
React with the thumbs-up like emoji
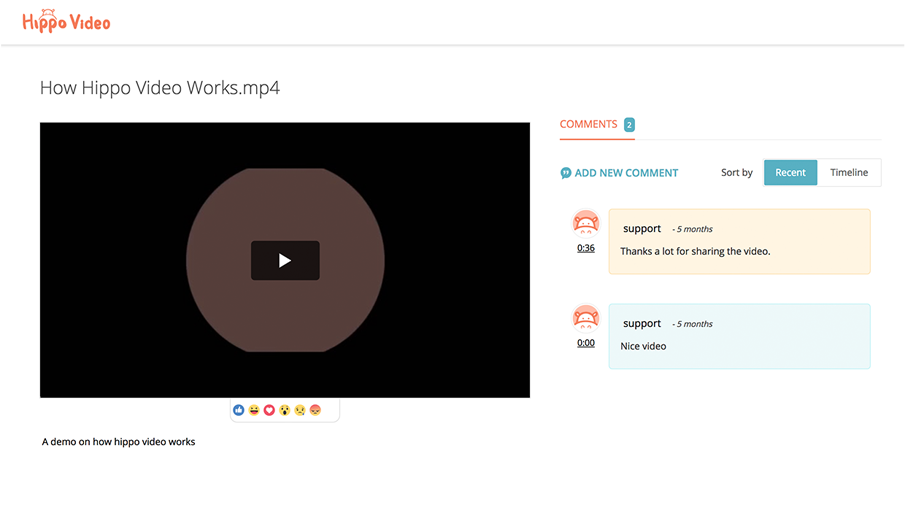pyautogui.click(x=238, y=410)
